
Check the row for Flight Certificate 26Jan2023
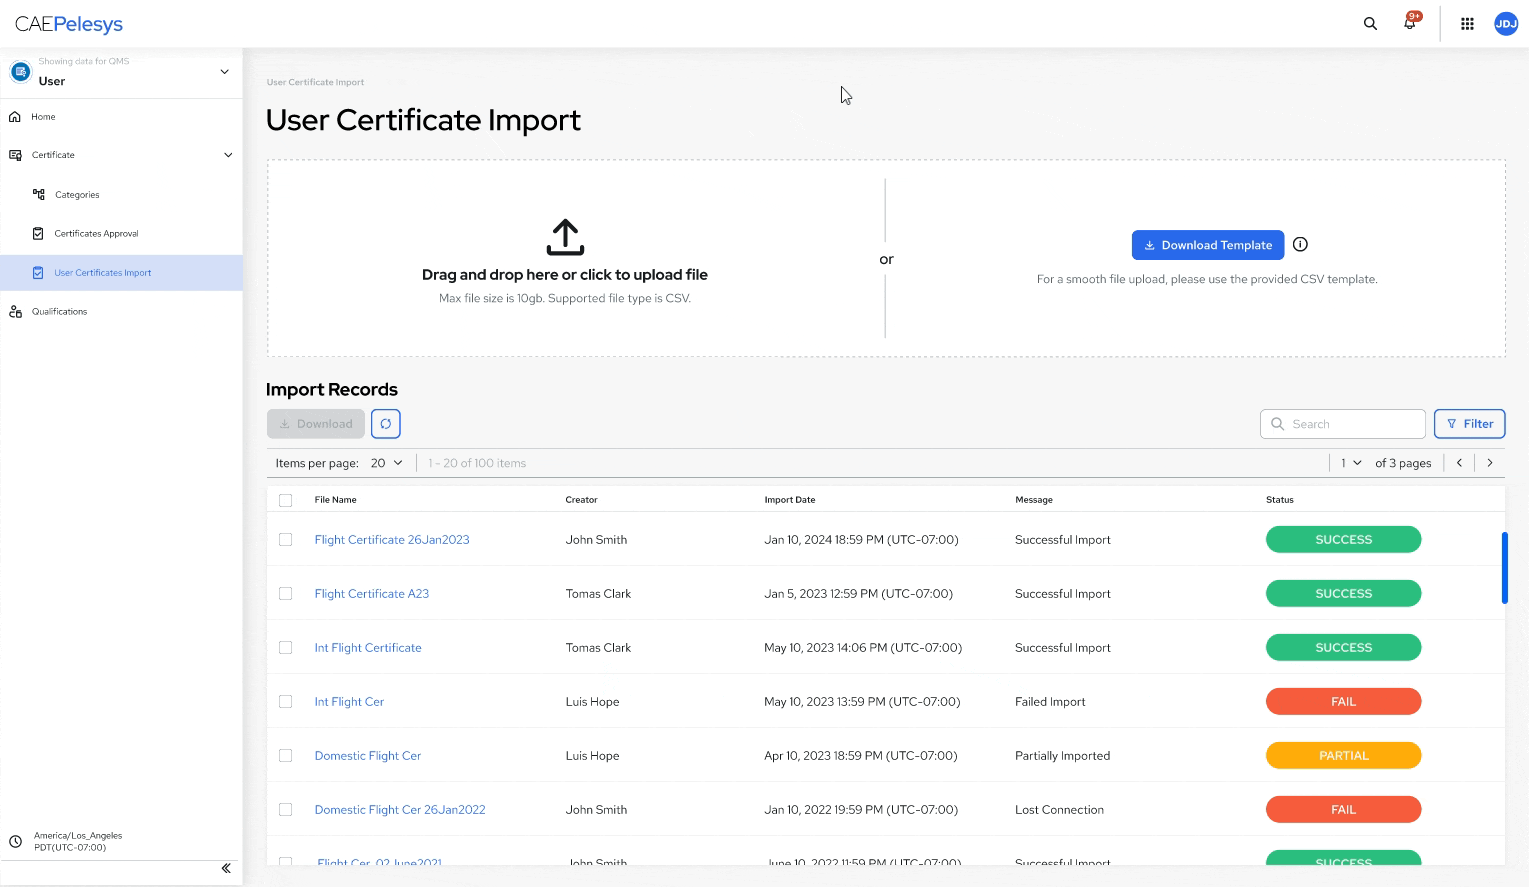(x=285, y=539)
